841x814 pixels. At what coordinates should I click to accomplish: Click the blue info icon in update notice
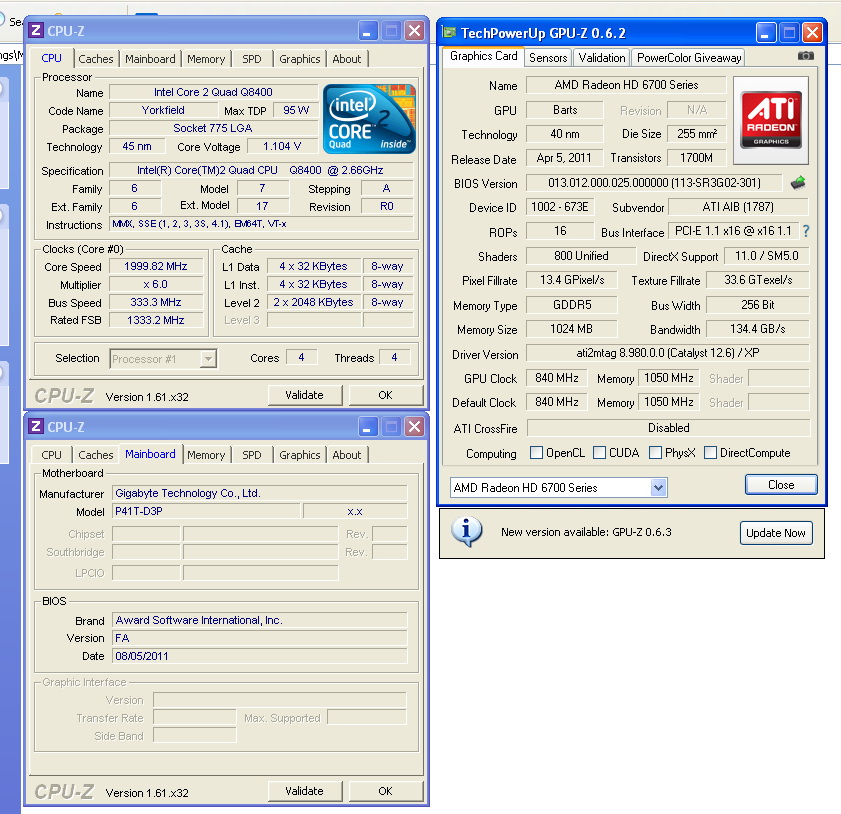(x=467, y=531)
